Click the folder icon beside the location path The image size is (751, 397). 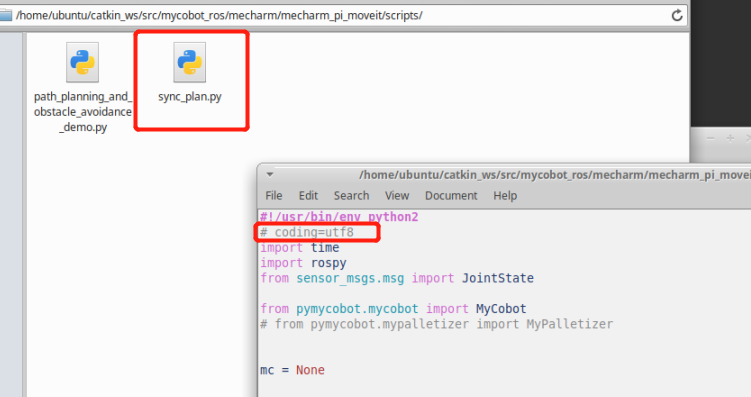[x=5, y=15]
